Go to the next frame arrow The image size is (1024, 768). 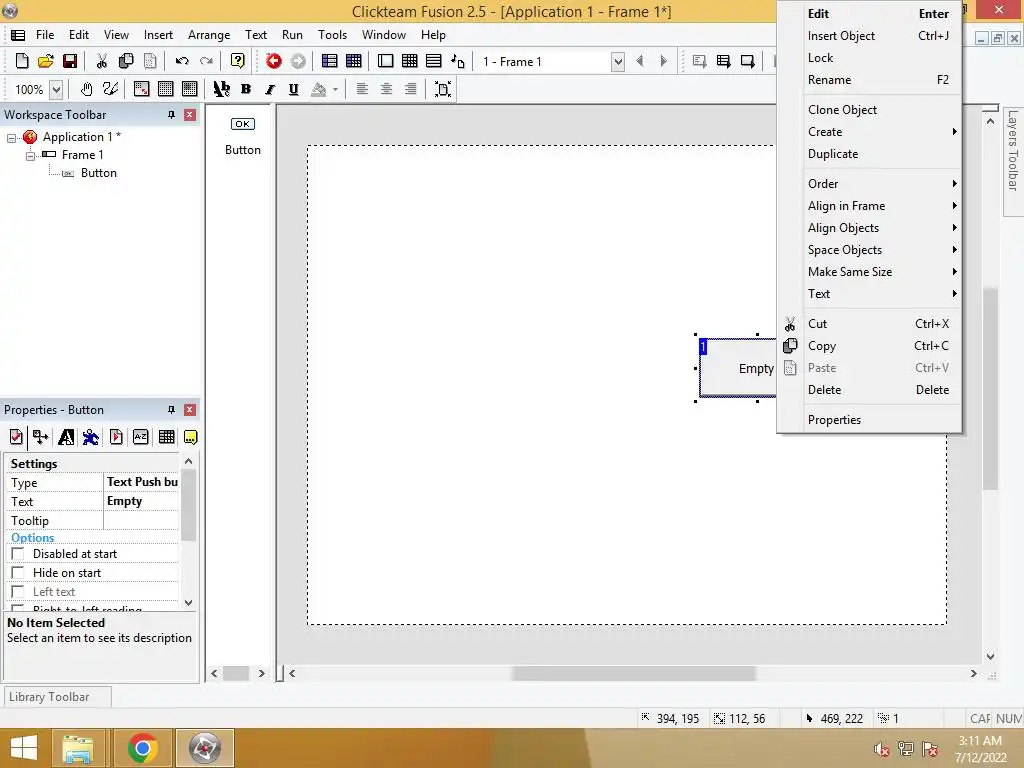(664, 61)
